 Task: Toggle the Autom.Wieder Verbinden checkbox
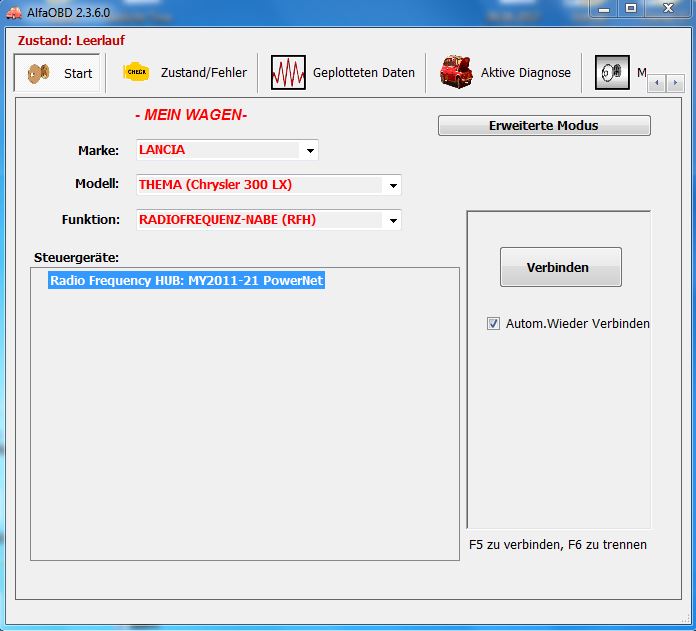click(x=493, y=324)
